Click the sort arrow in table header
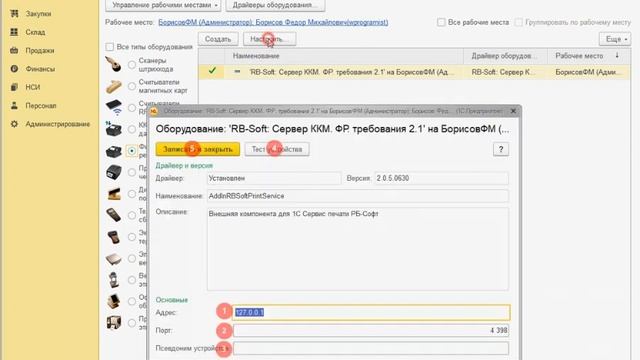The width and height of the screenshot is (640, 360). [617, 56]
